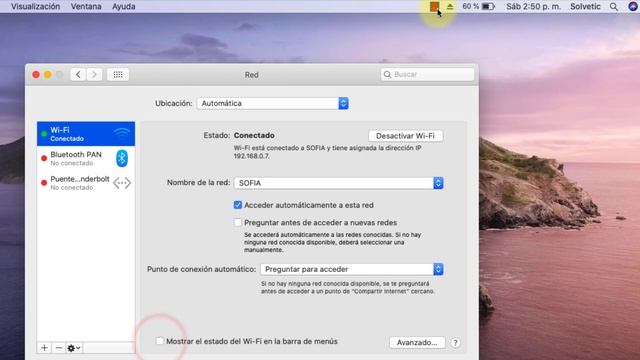This screenshot has height=360, width=640.
Task: Click the Red window title
Action: (251, 75)
